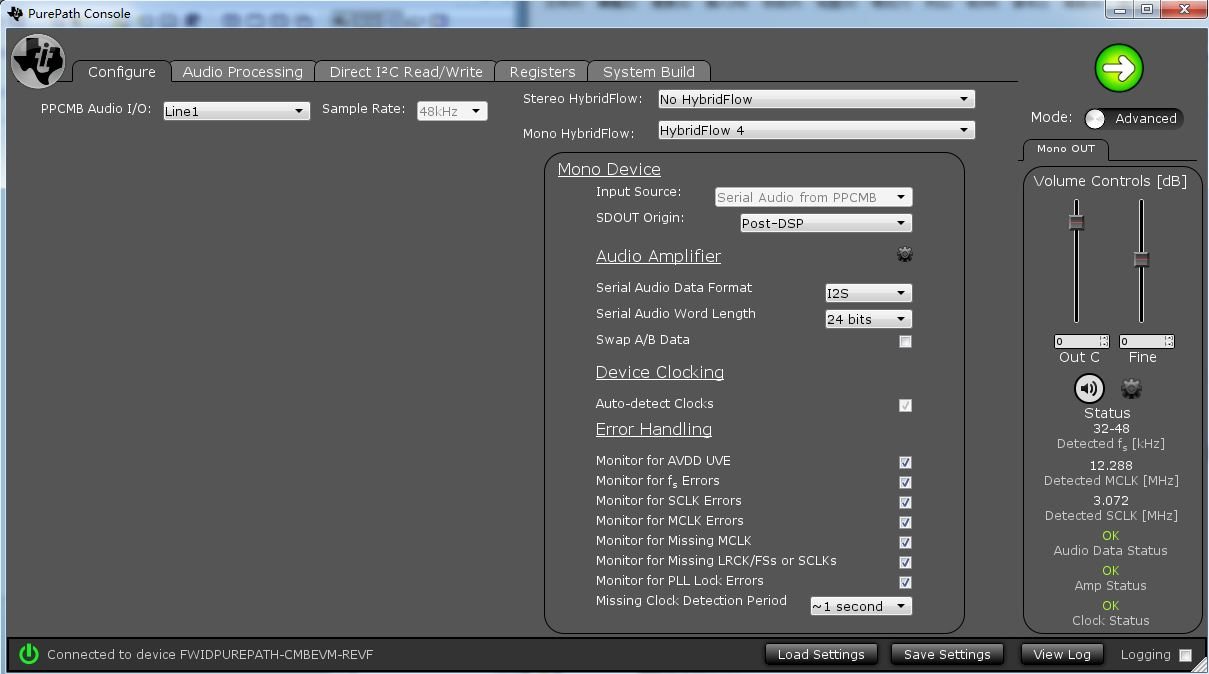Minimize the PurePath Console window
This screenshot has height=674, width=1209.
pos(1119,10)
